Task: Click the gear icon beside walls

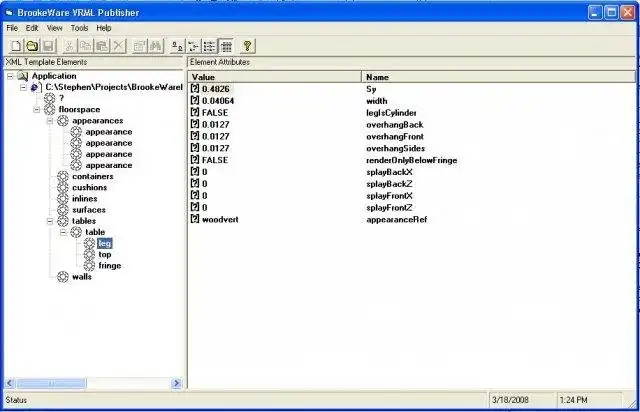Action: click(62, 276)
